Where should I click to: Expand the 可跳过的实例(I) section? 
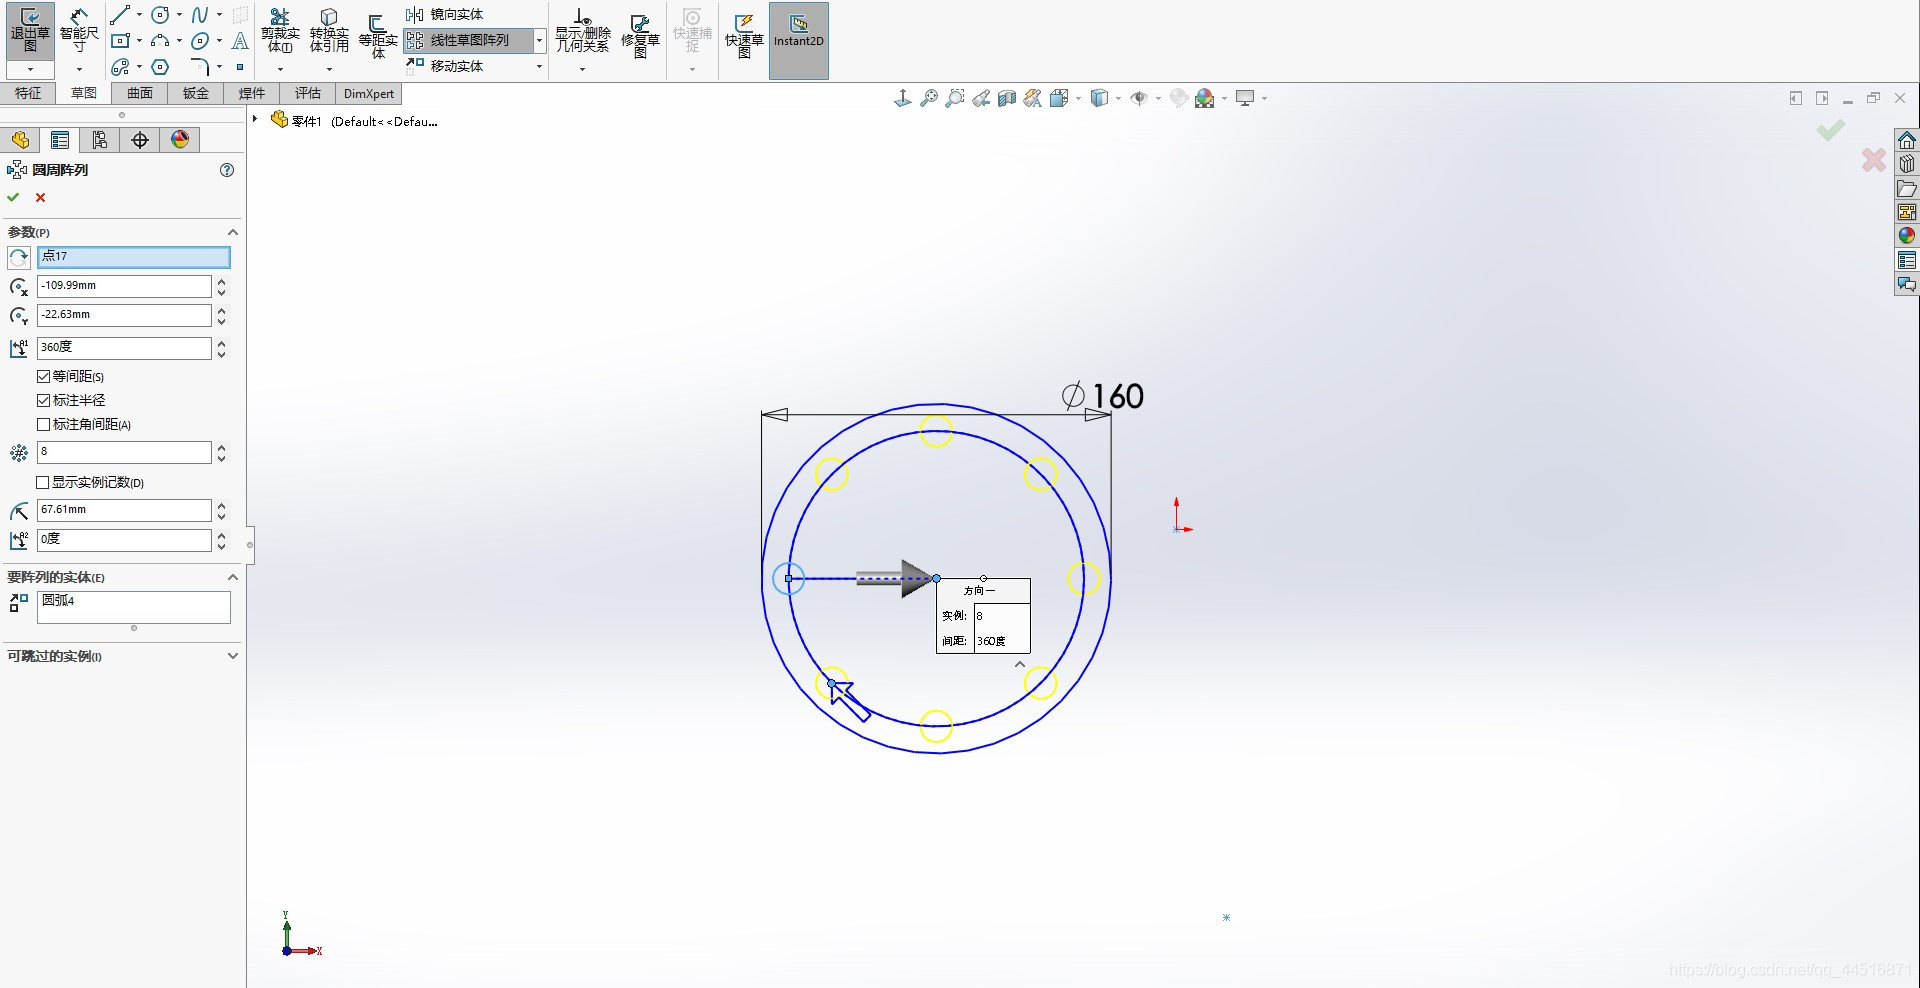point(233,656)
